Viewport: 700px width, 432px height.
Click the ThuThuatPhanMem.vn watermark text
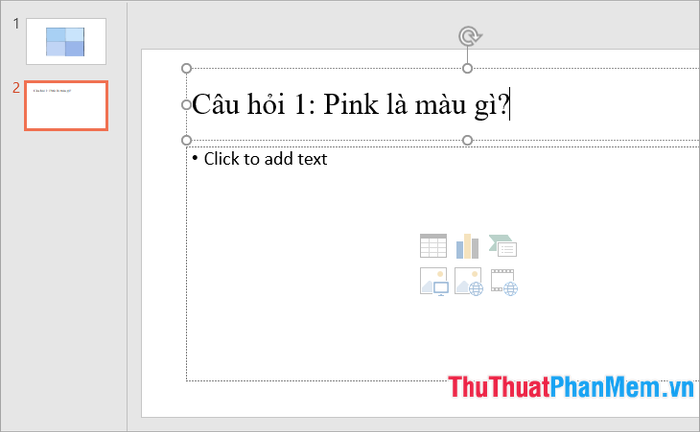[x=571, y=387]
